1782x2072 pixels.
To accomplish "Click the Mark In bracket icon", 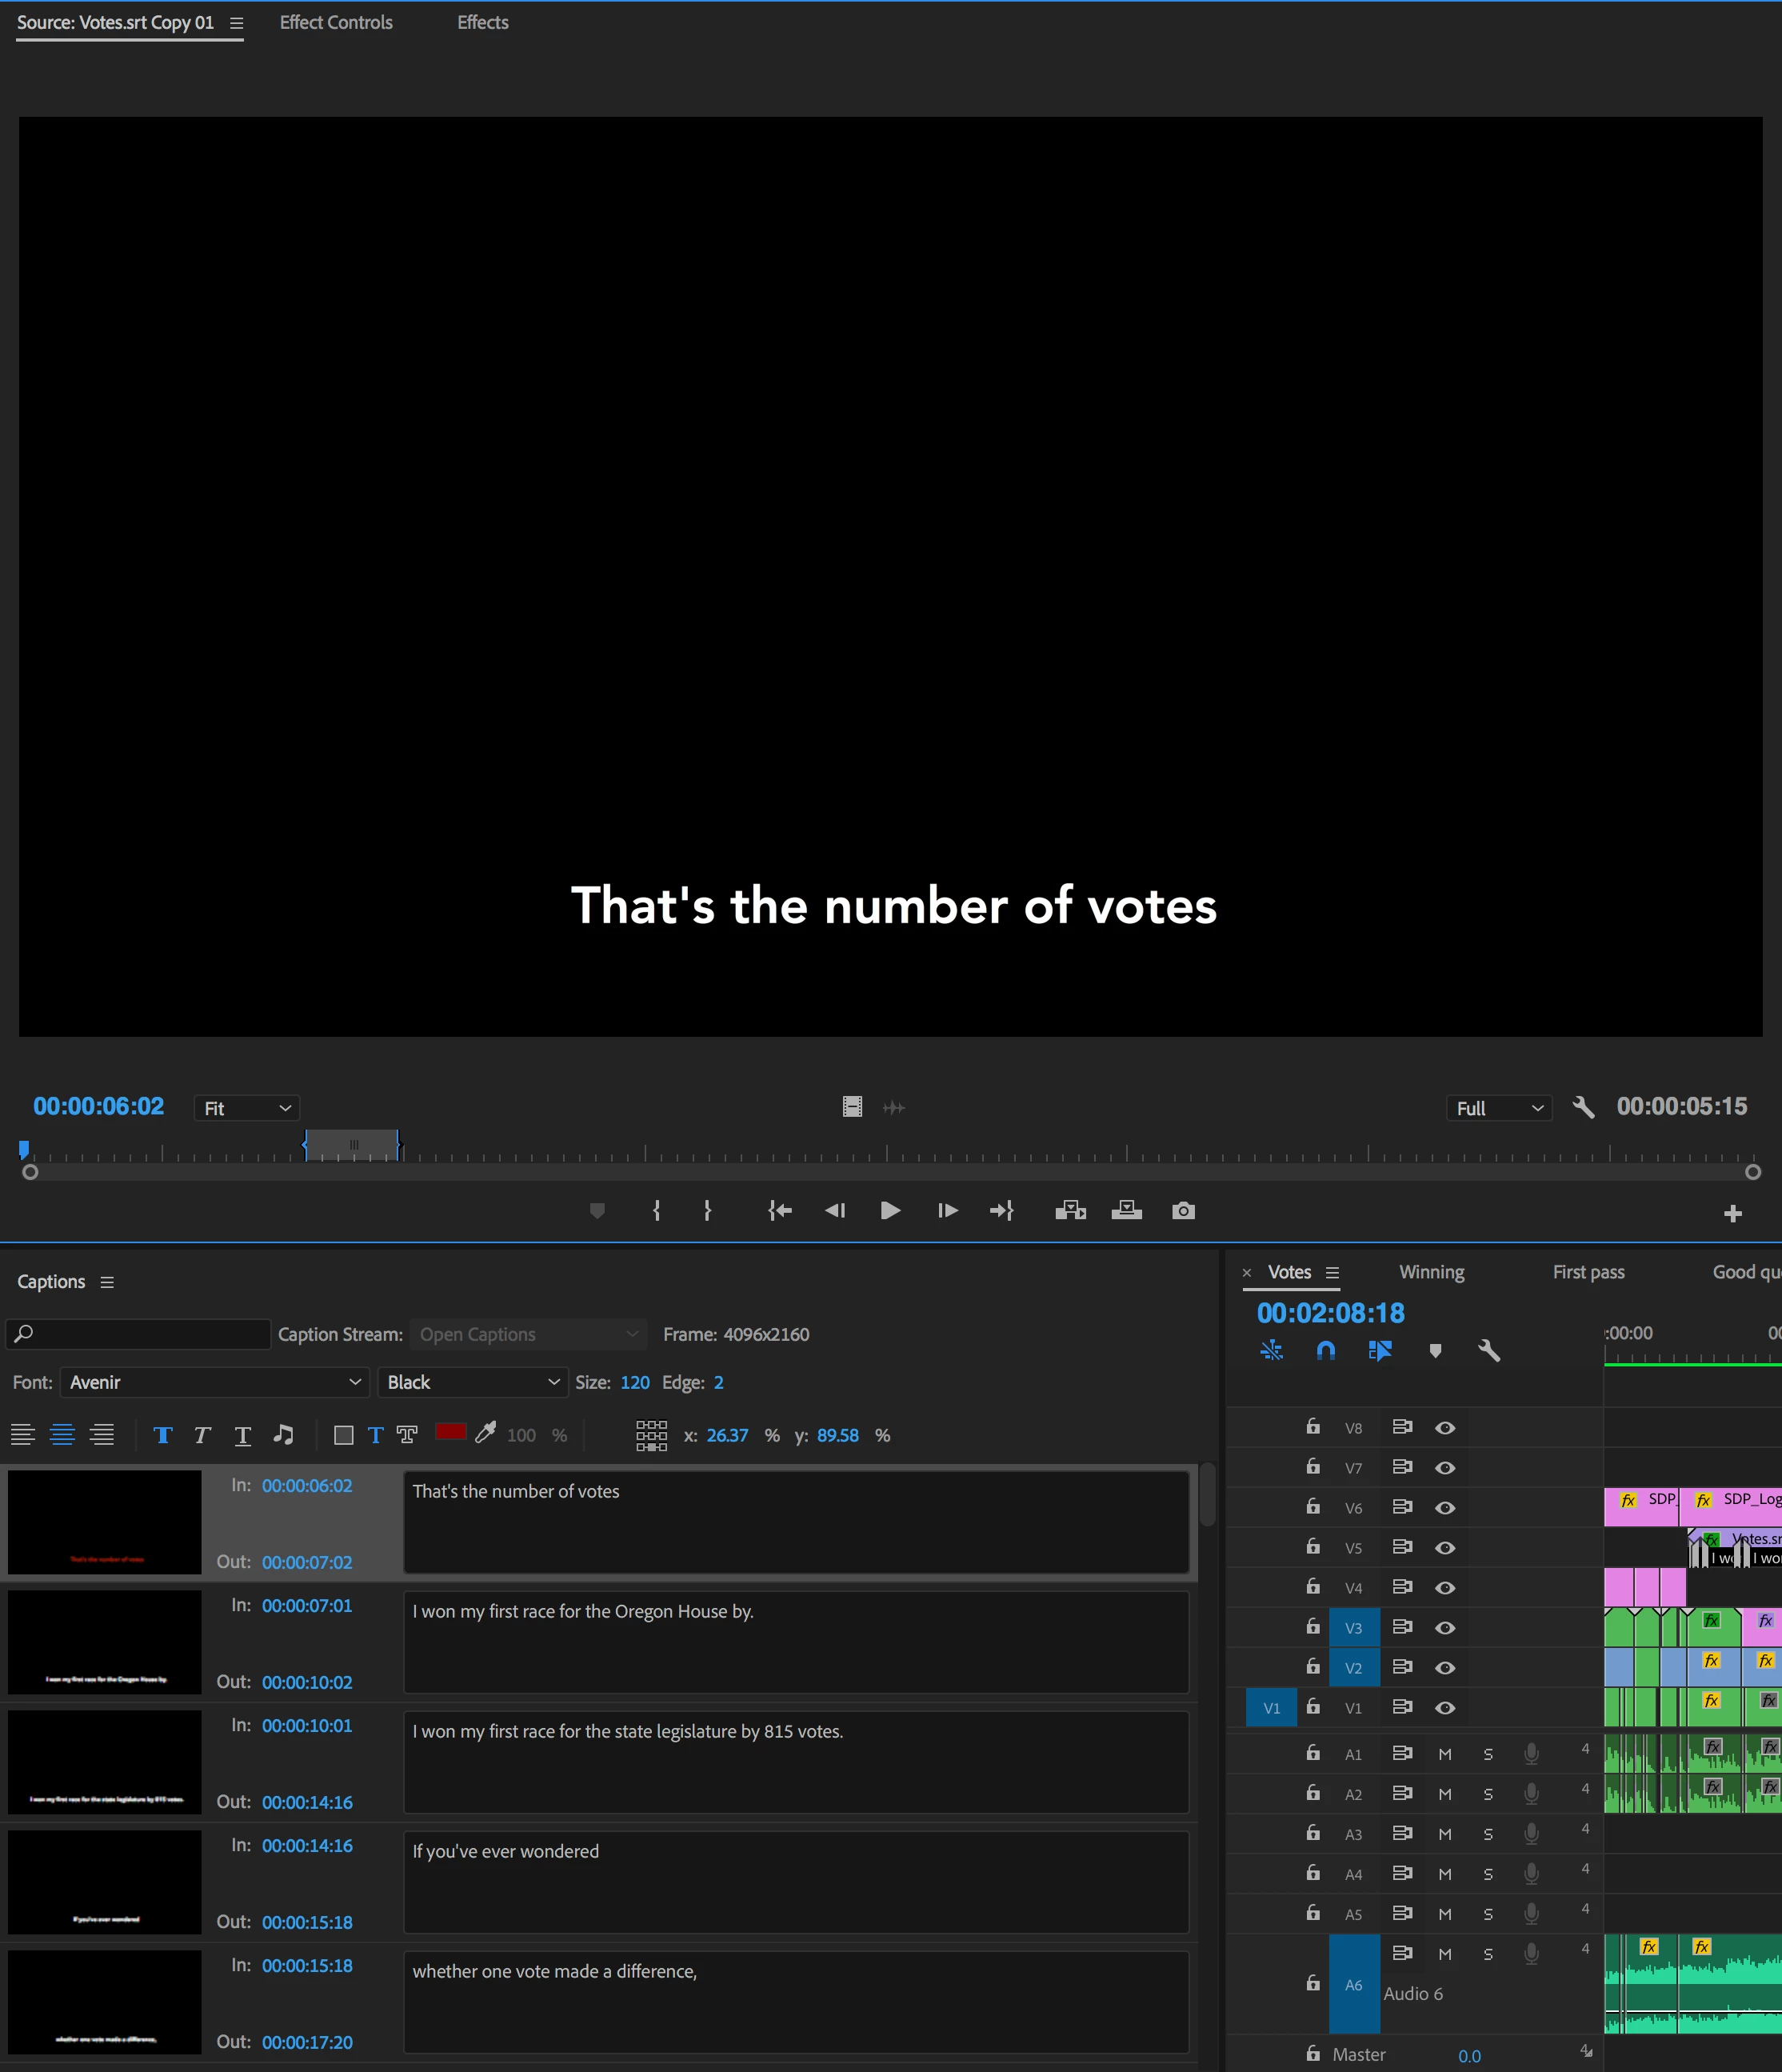I will tap(656, 1211).
